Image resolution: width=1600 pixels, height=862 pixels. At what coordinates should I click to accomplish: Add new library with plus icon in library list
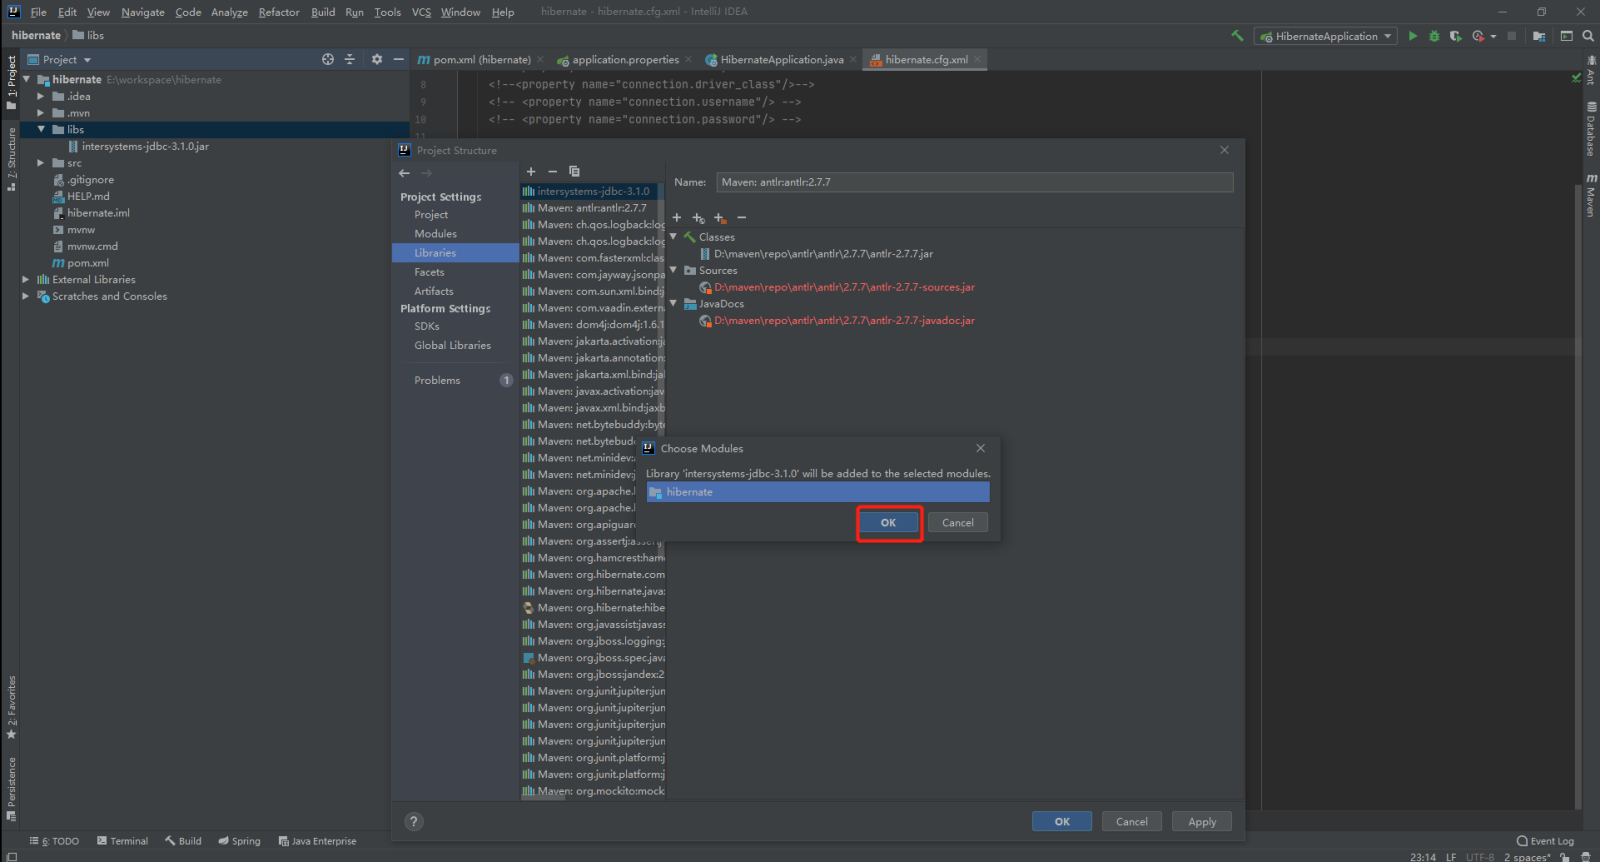pyautogui.click(x=531, y=171)
